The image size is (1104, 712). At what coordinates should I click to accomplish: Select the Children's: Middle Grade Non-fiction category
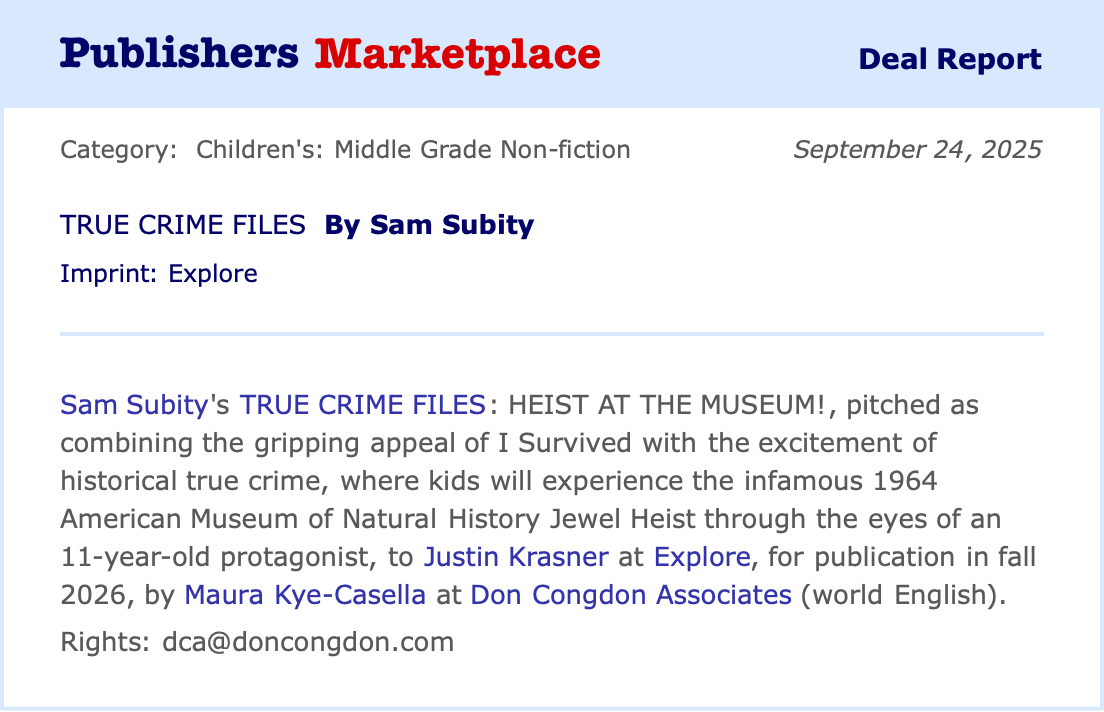pyautogui.click(x=413, y=150)
